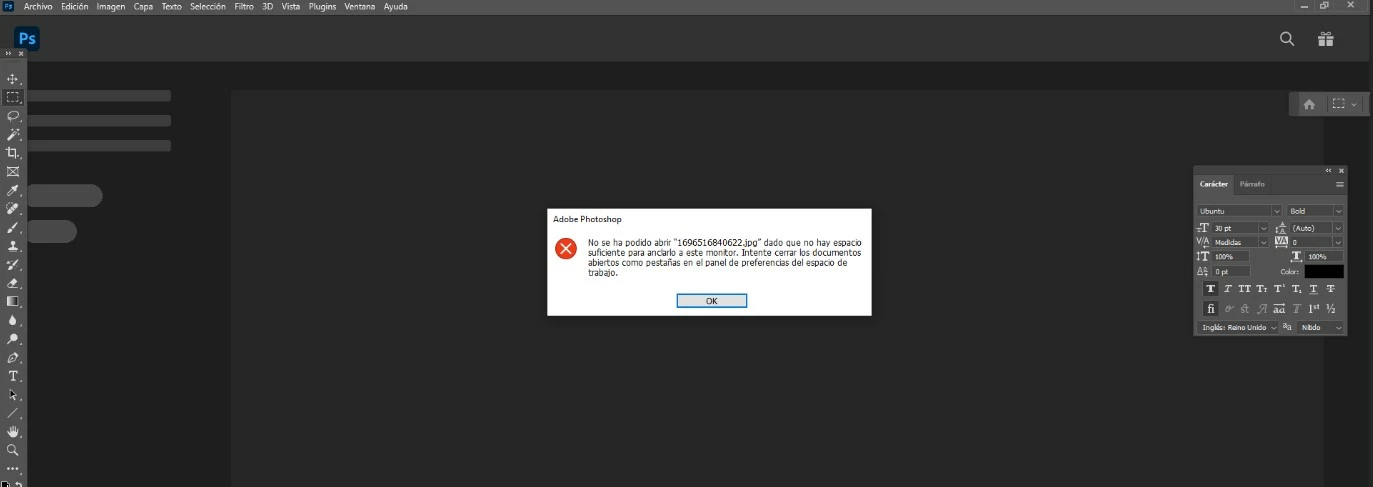Toggle Faux Bold text style
1373x487 pixels.
click(x=1211, y=289)
